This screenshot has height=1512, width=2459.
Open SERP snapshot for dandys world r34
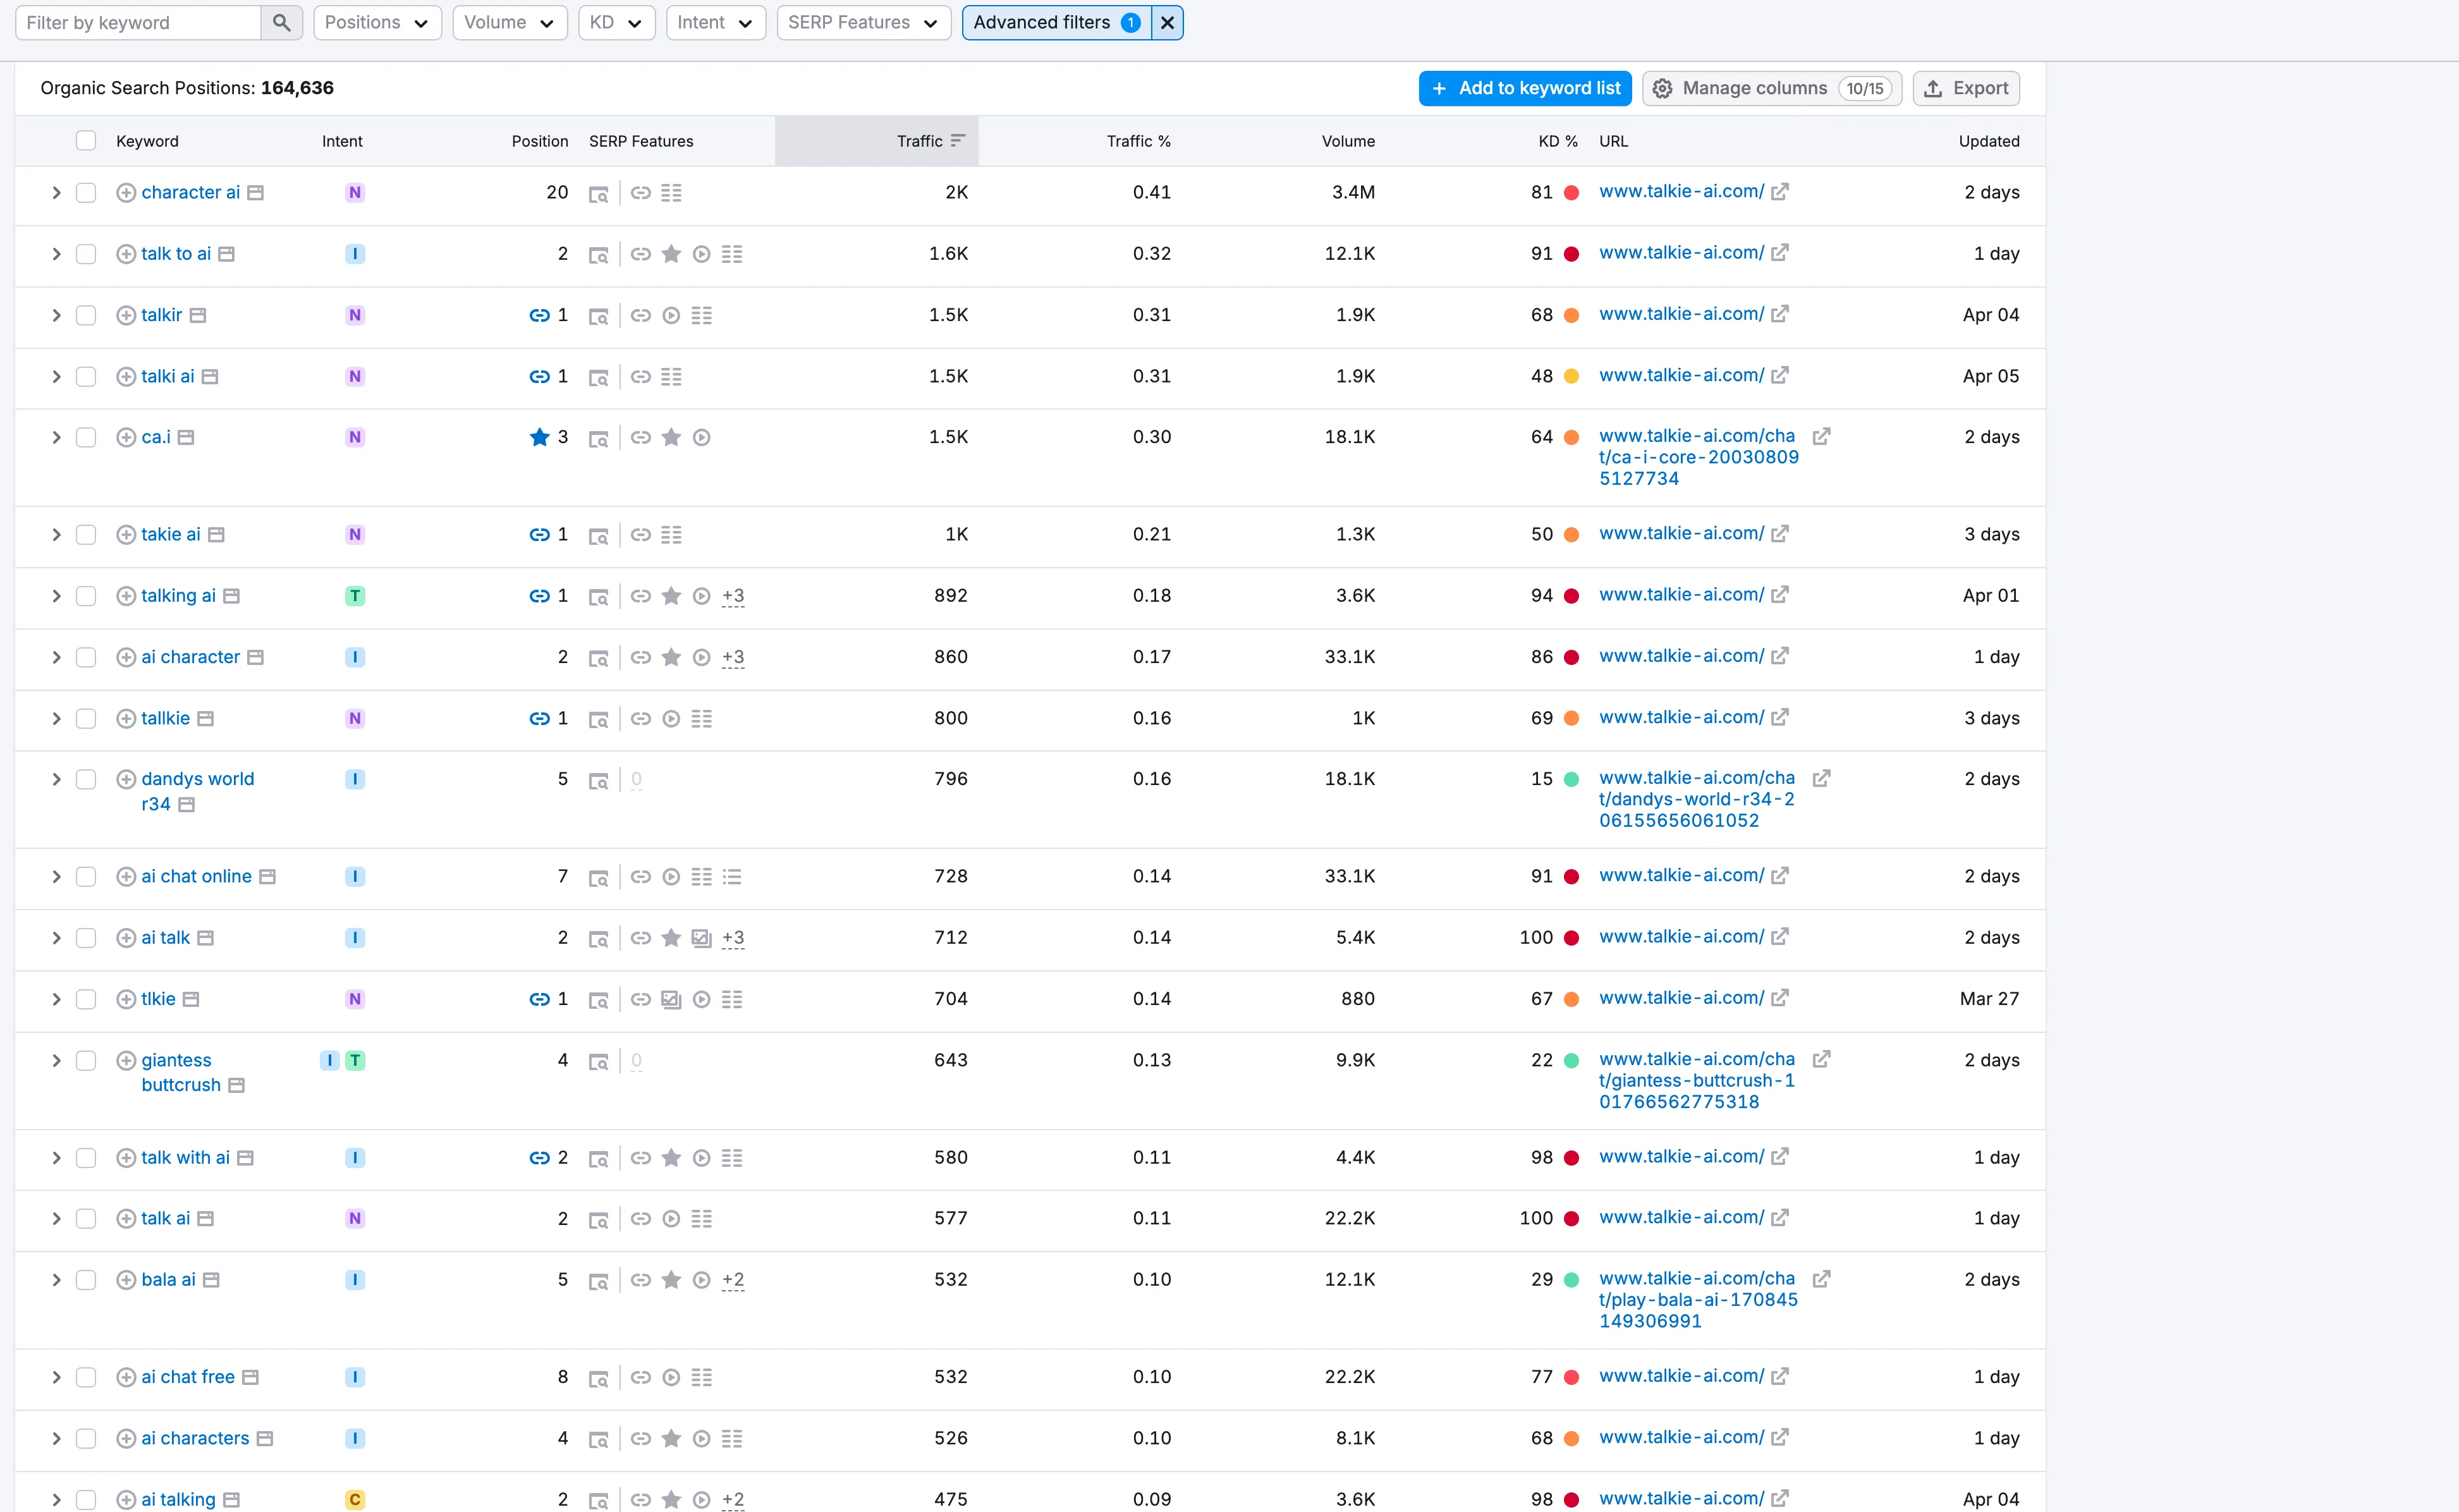tap(598, 780)
